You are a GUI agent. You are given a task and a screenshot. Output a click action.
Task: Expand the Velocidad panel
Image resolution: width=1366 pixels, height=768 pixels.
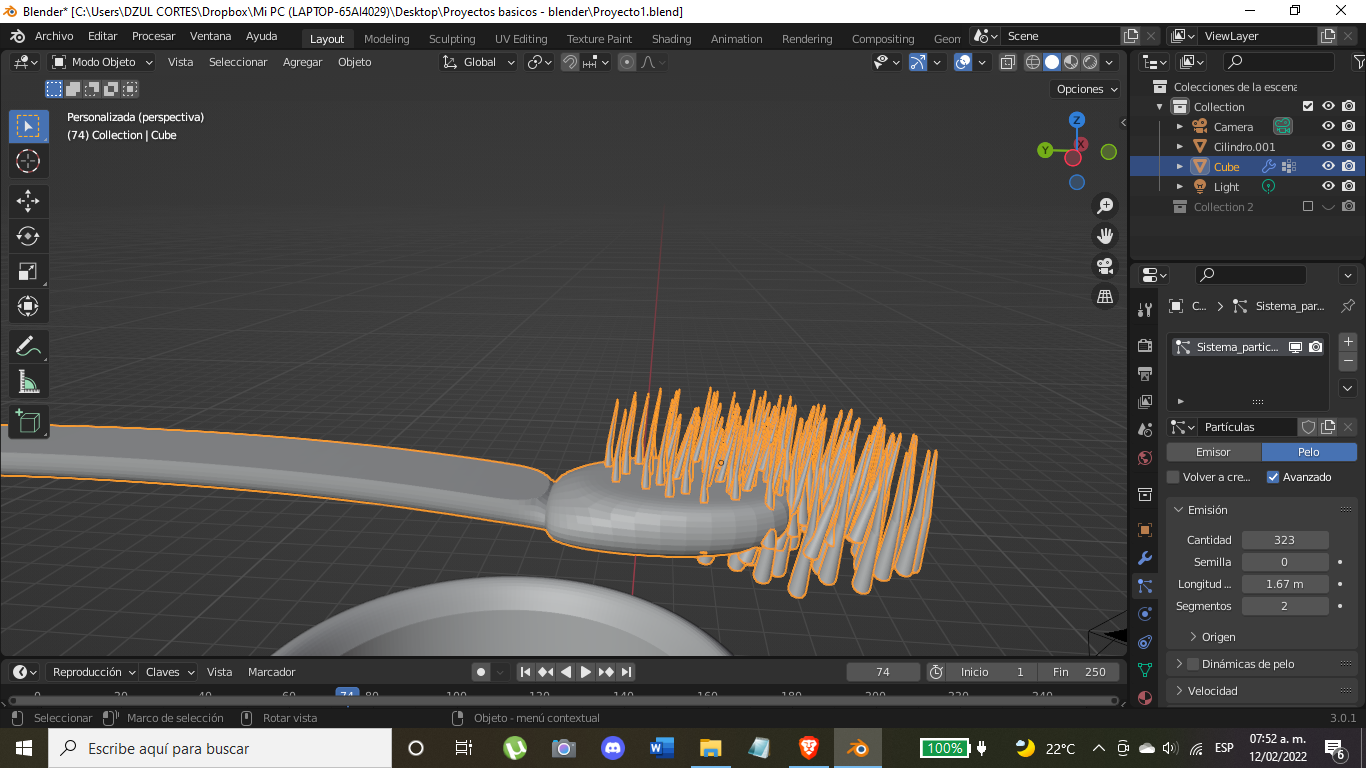click(1213, 691)
